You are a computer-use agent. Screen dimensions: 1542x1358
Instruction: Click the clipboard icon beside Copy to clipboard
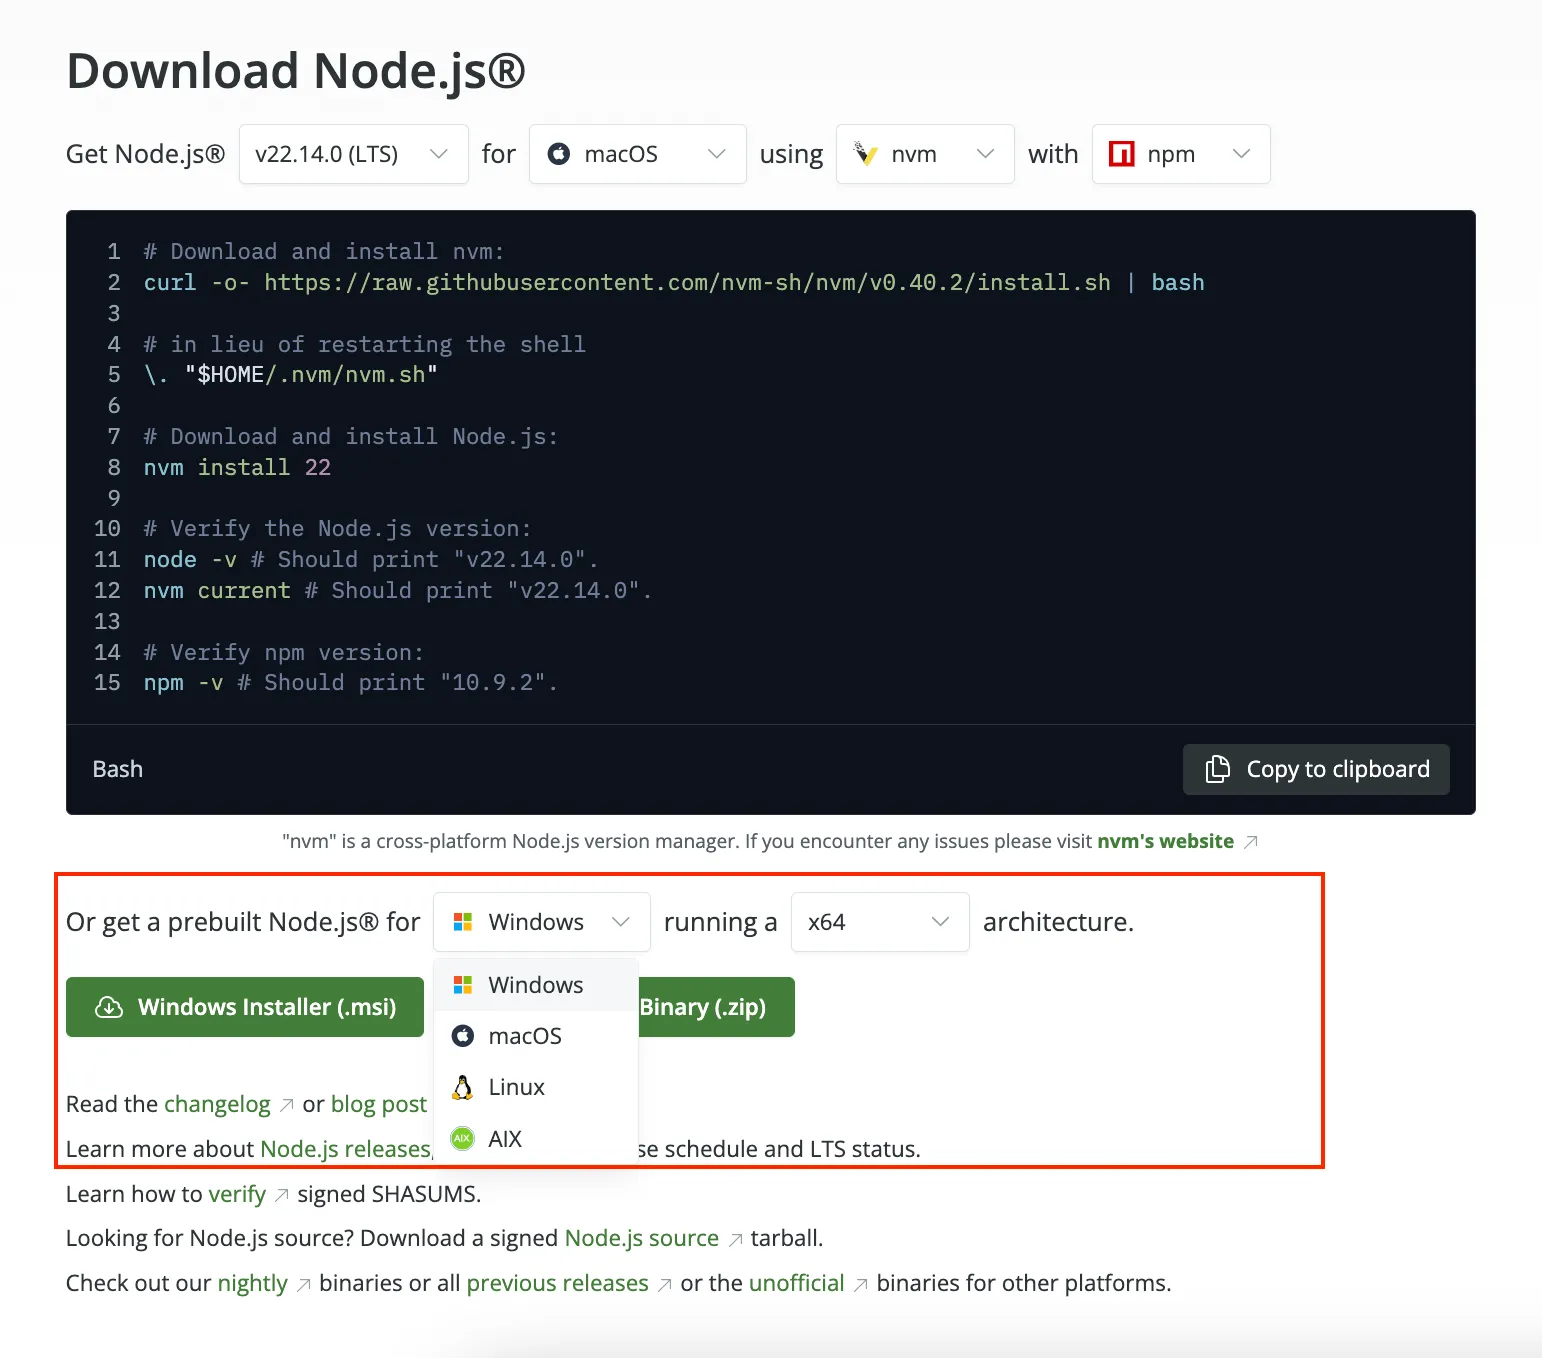(1217, 769)
